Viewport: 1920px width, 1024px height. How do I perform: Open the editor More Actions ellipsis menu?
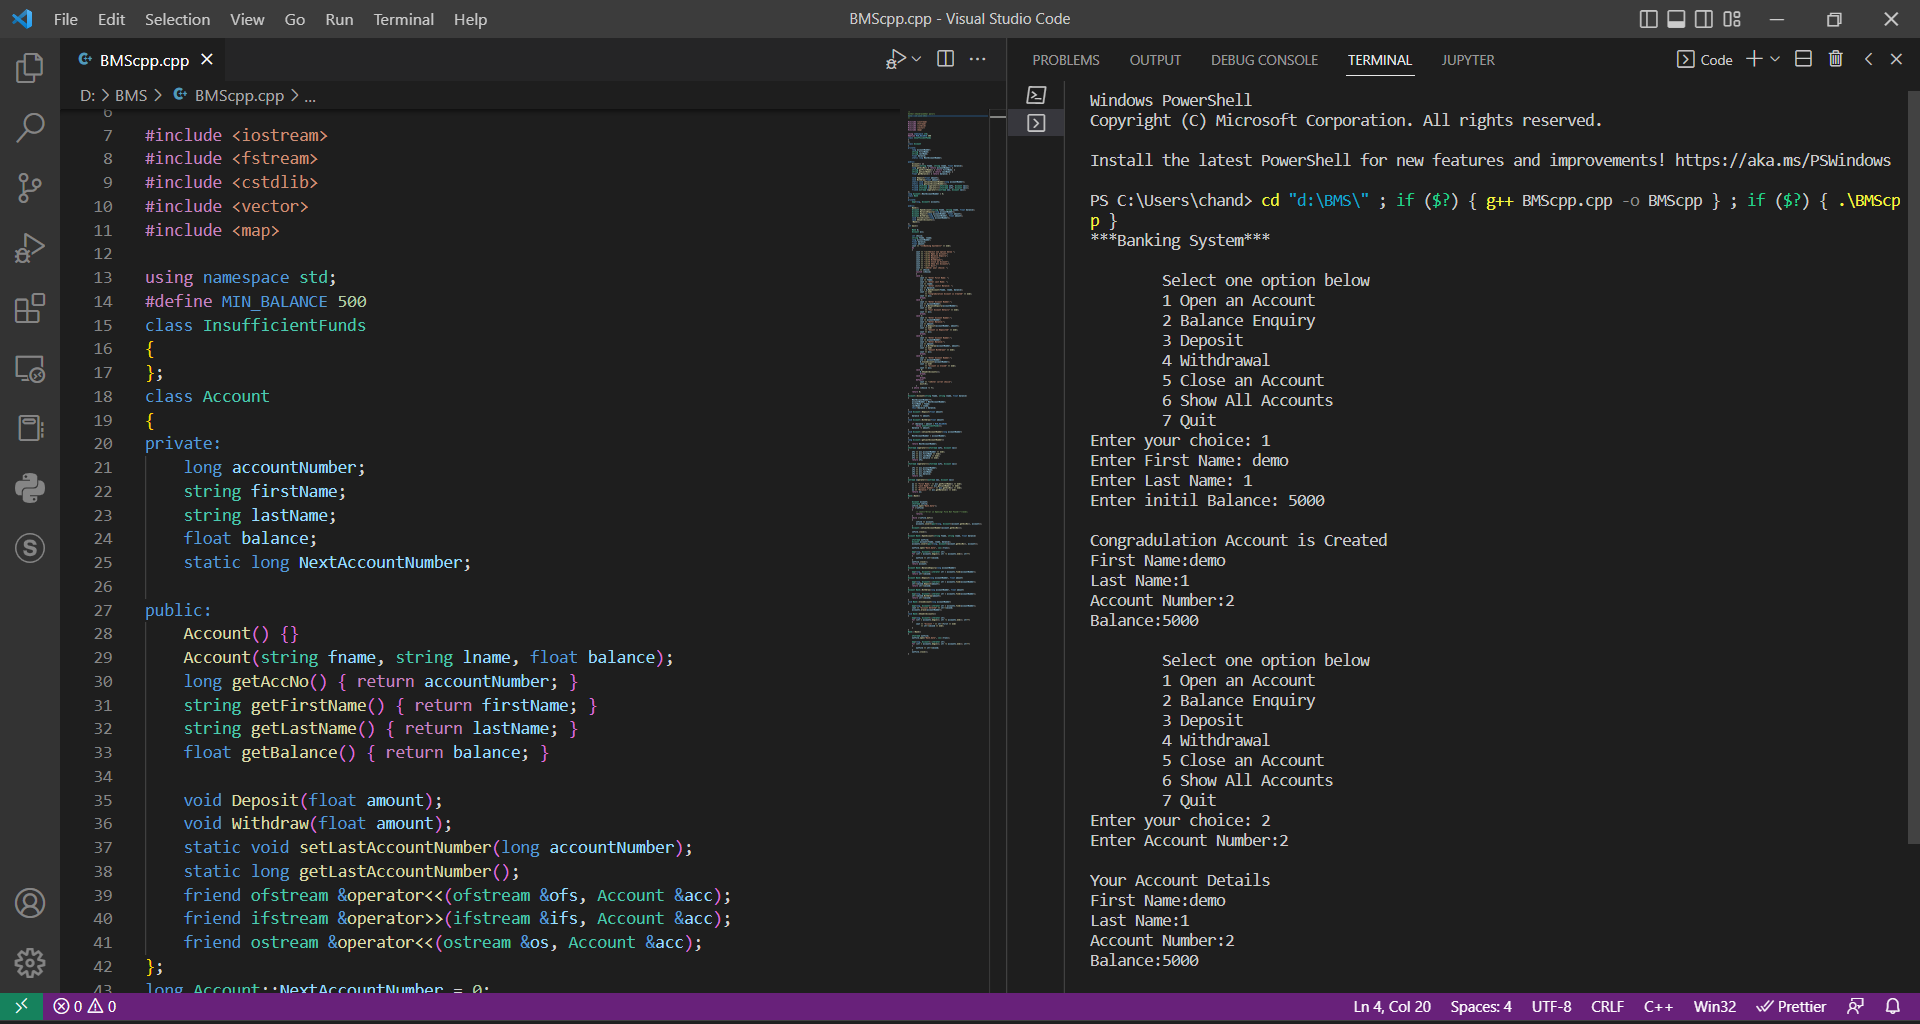coord(978,59)
